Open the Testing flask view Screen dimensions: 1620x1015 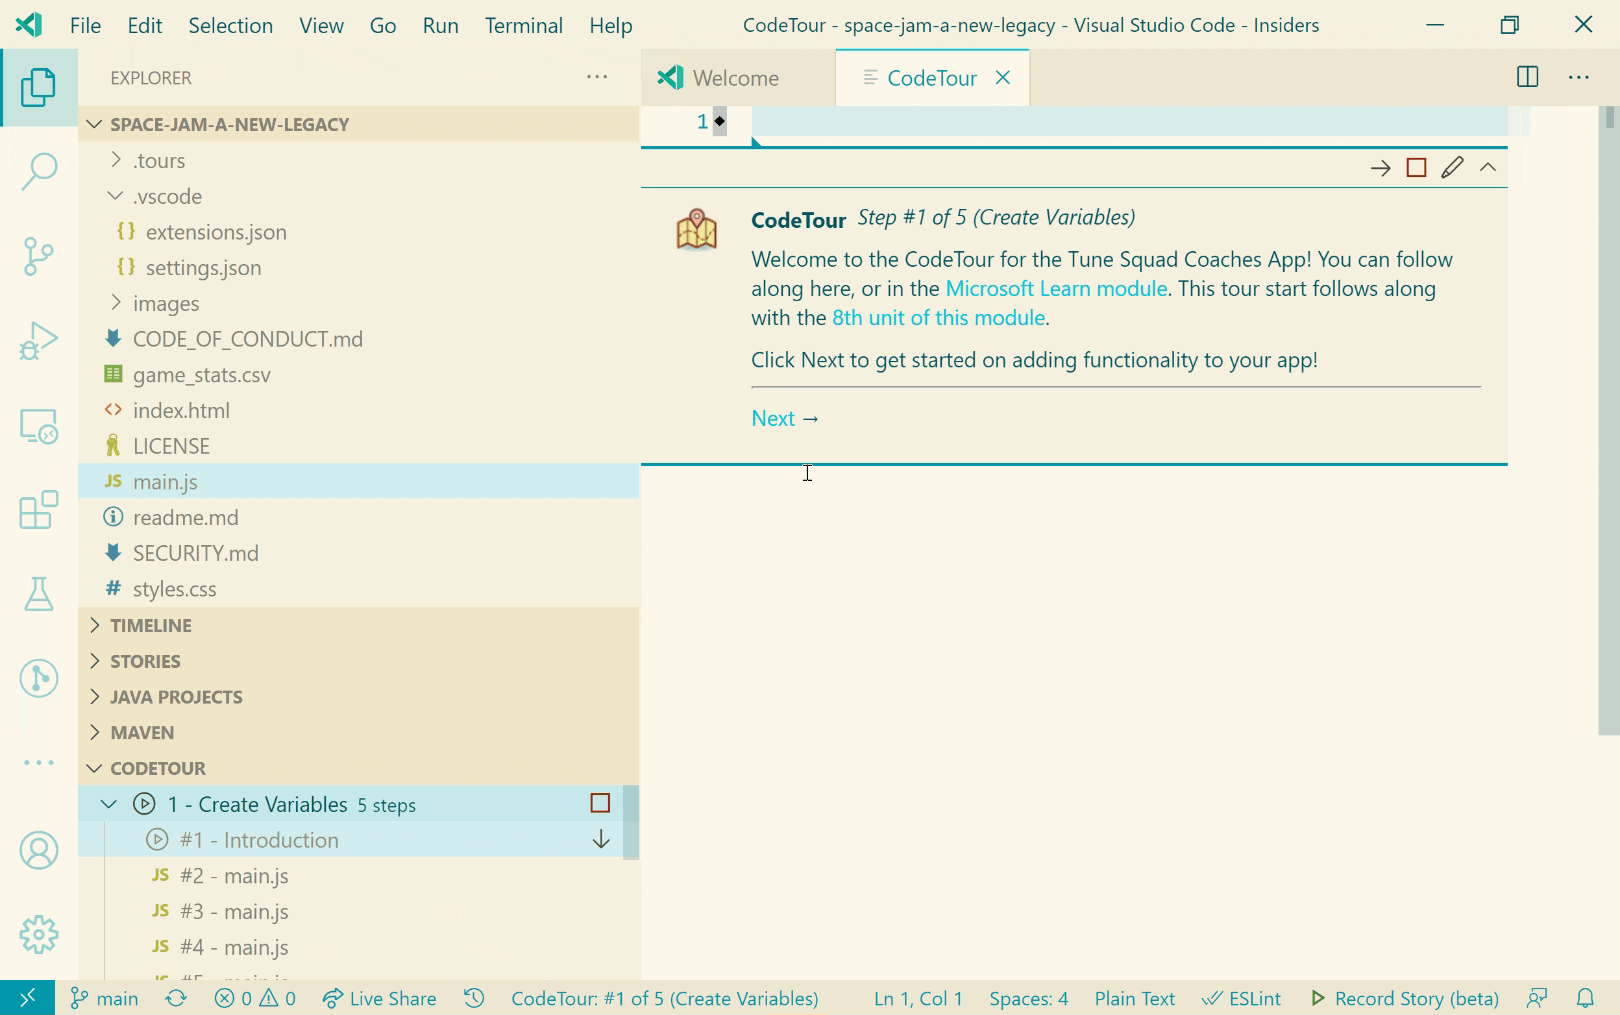(x=39, y=595)
